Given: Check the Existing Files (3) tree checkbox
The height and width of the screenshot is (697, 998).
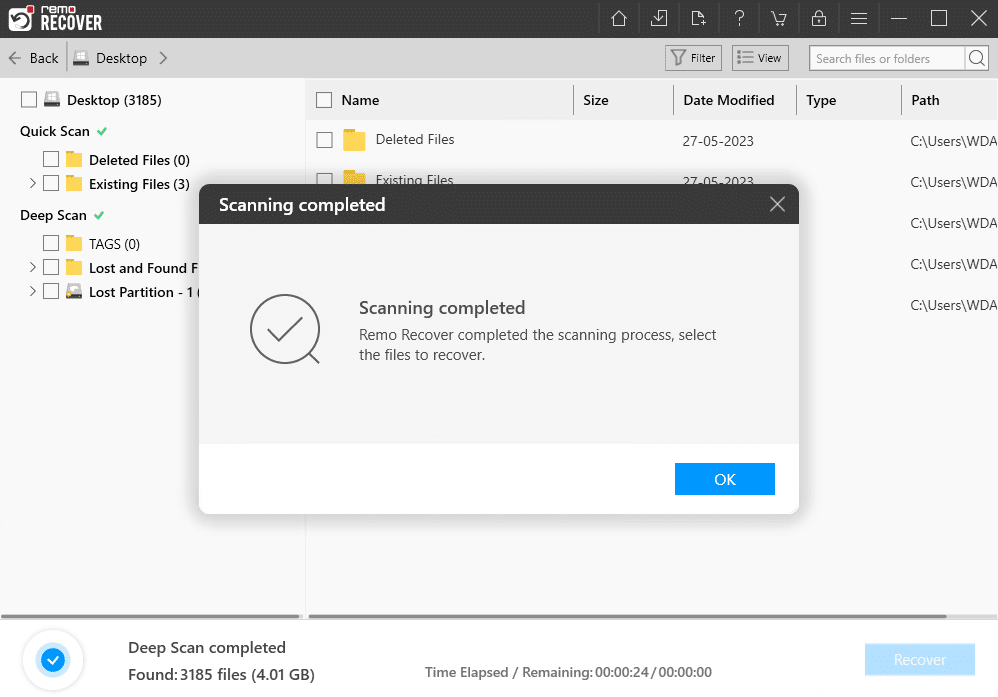Looking at the screenshot, I should click(x=51, y=183).
